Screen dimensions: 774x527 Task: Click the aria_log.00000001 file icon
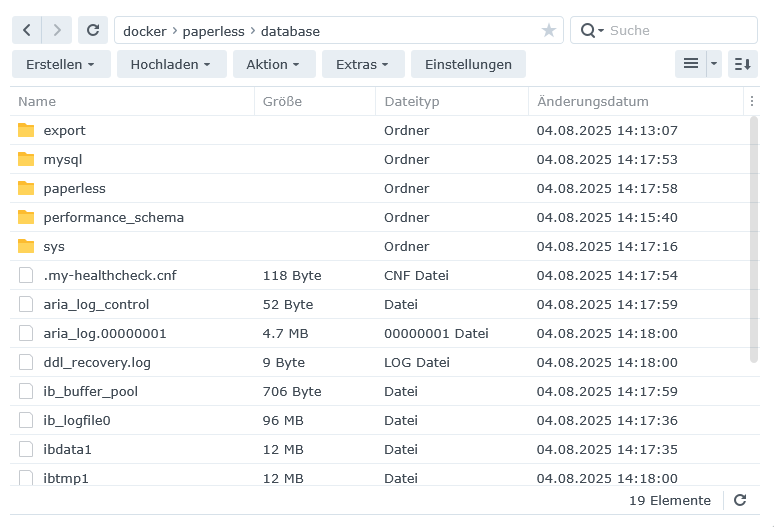26,334
